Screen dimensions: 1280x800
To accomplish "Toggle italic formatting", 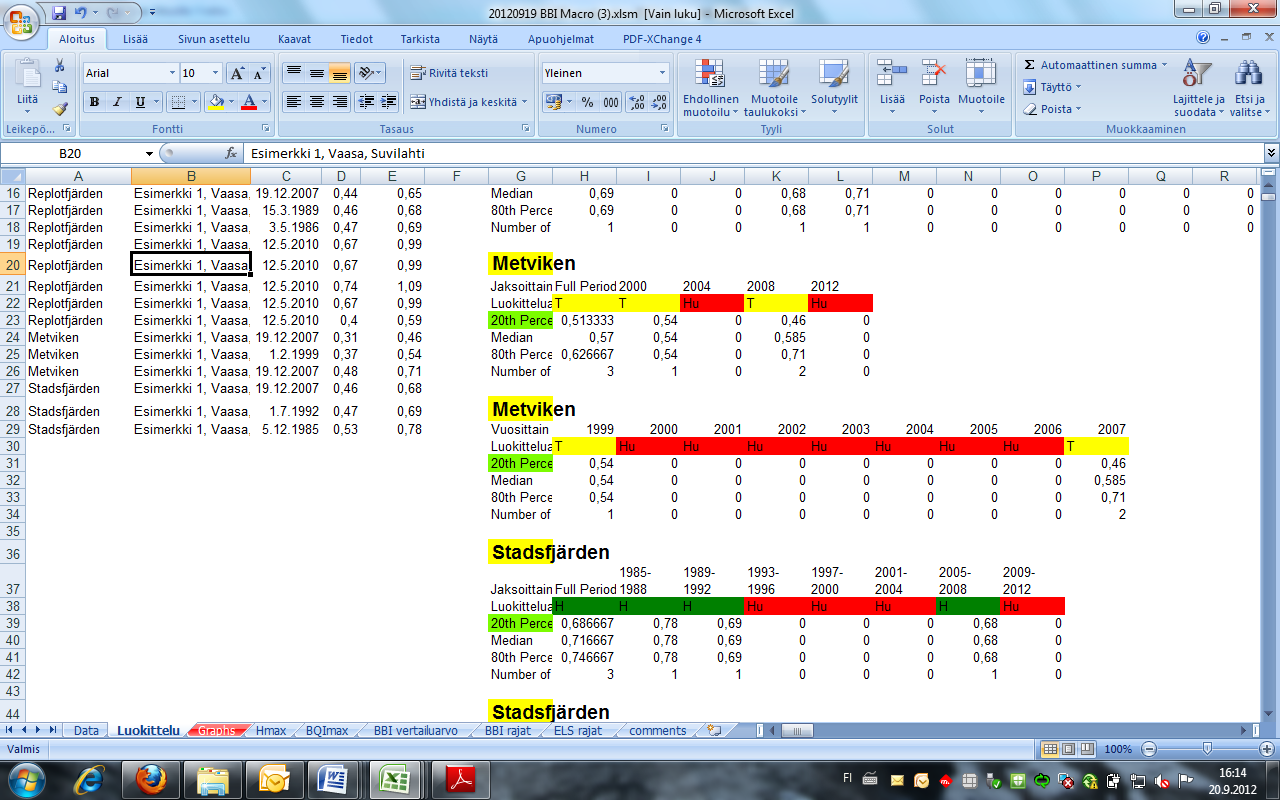I will pos(117,102).
